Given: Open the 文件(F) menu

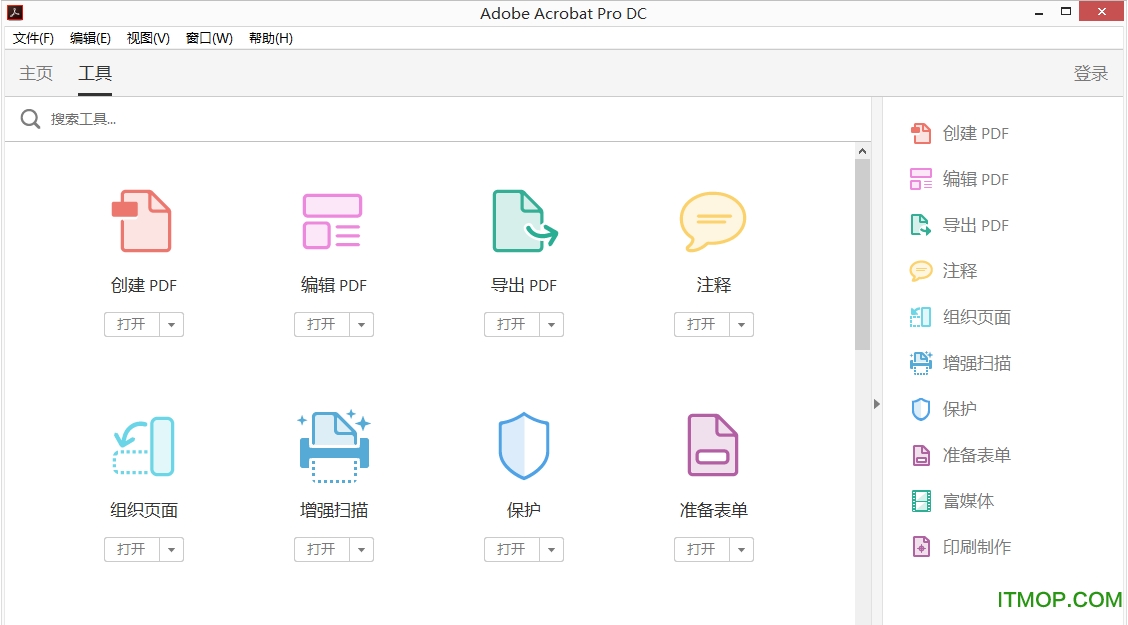Looking at the screenshot, I should (x=33, y=38).
